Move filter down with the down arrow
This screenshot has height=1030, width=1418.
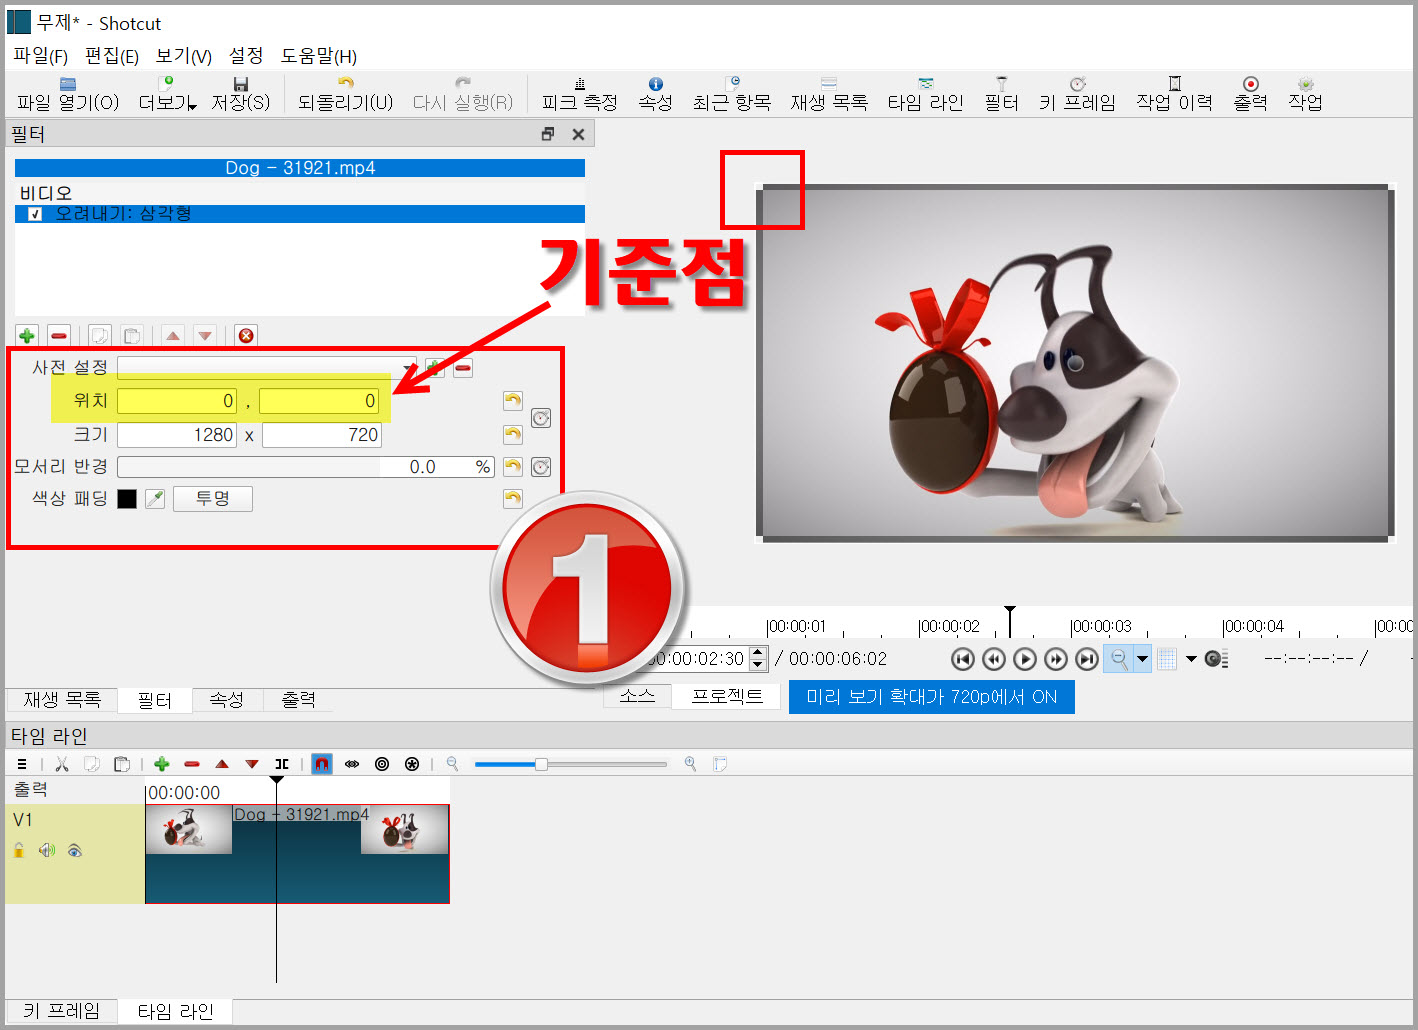(205, 335)
